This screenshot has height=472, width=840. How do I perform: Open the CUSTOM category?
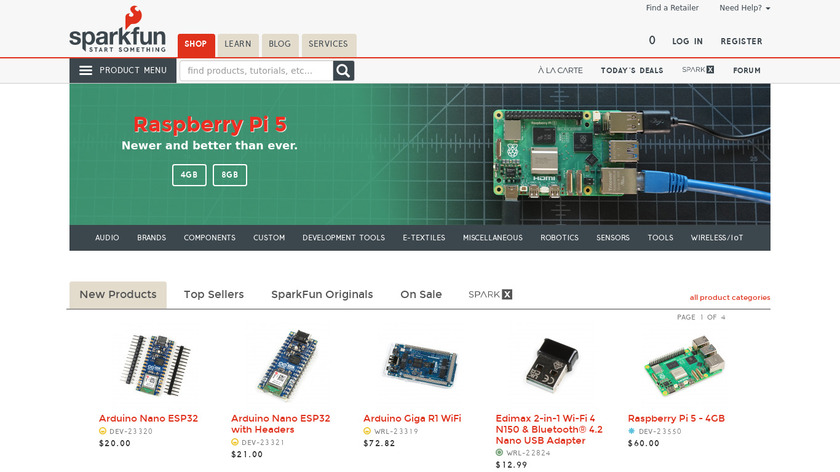pos(269,238)
